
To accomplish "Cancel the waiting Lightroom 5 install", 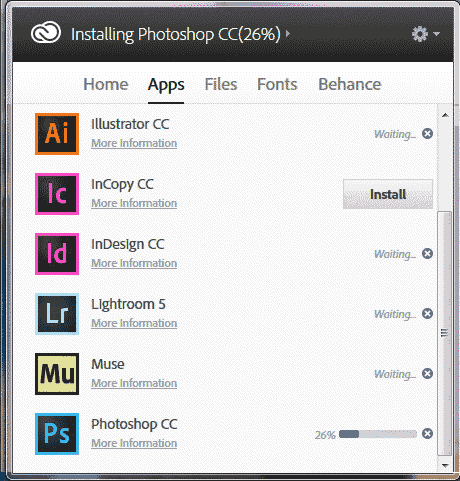I will 427,314.
